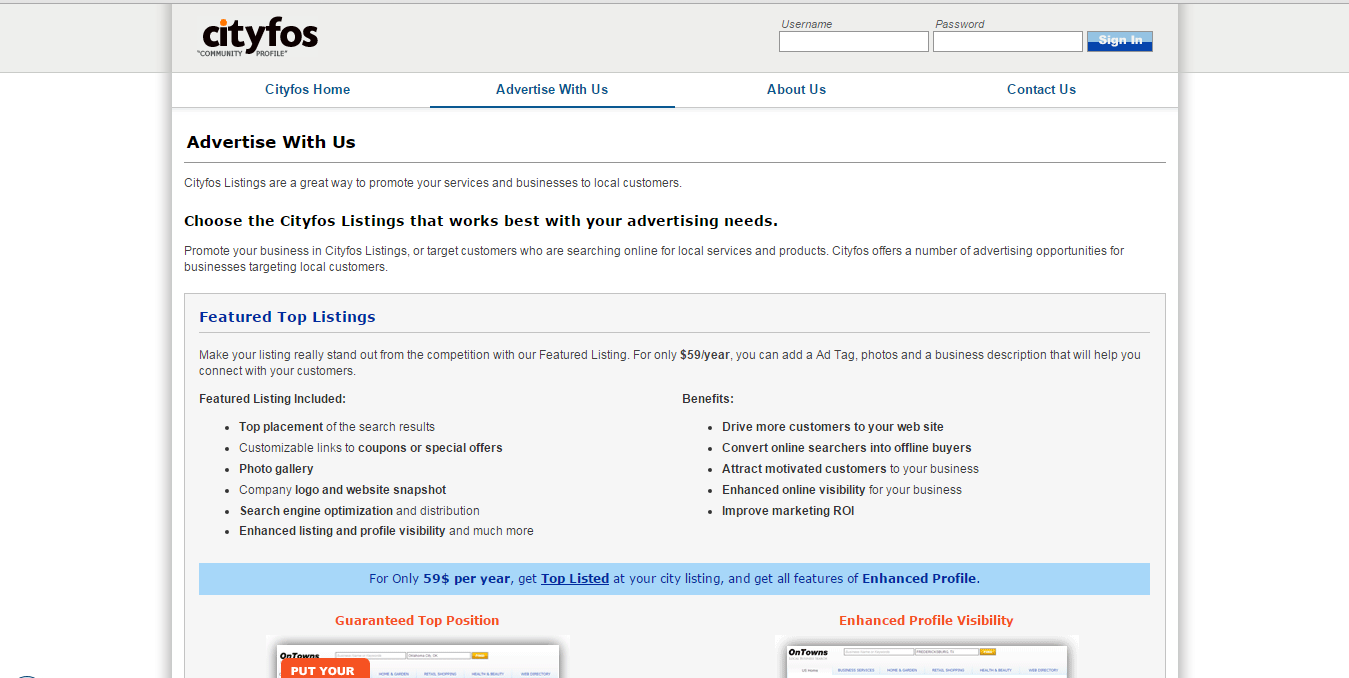Click the '59$ per year' banner text
Viewport: 1349px width, 678px height.
tap(467, 578)
